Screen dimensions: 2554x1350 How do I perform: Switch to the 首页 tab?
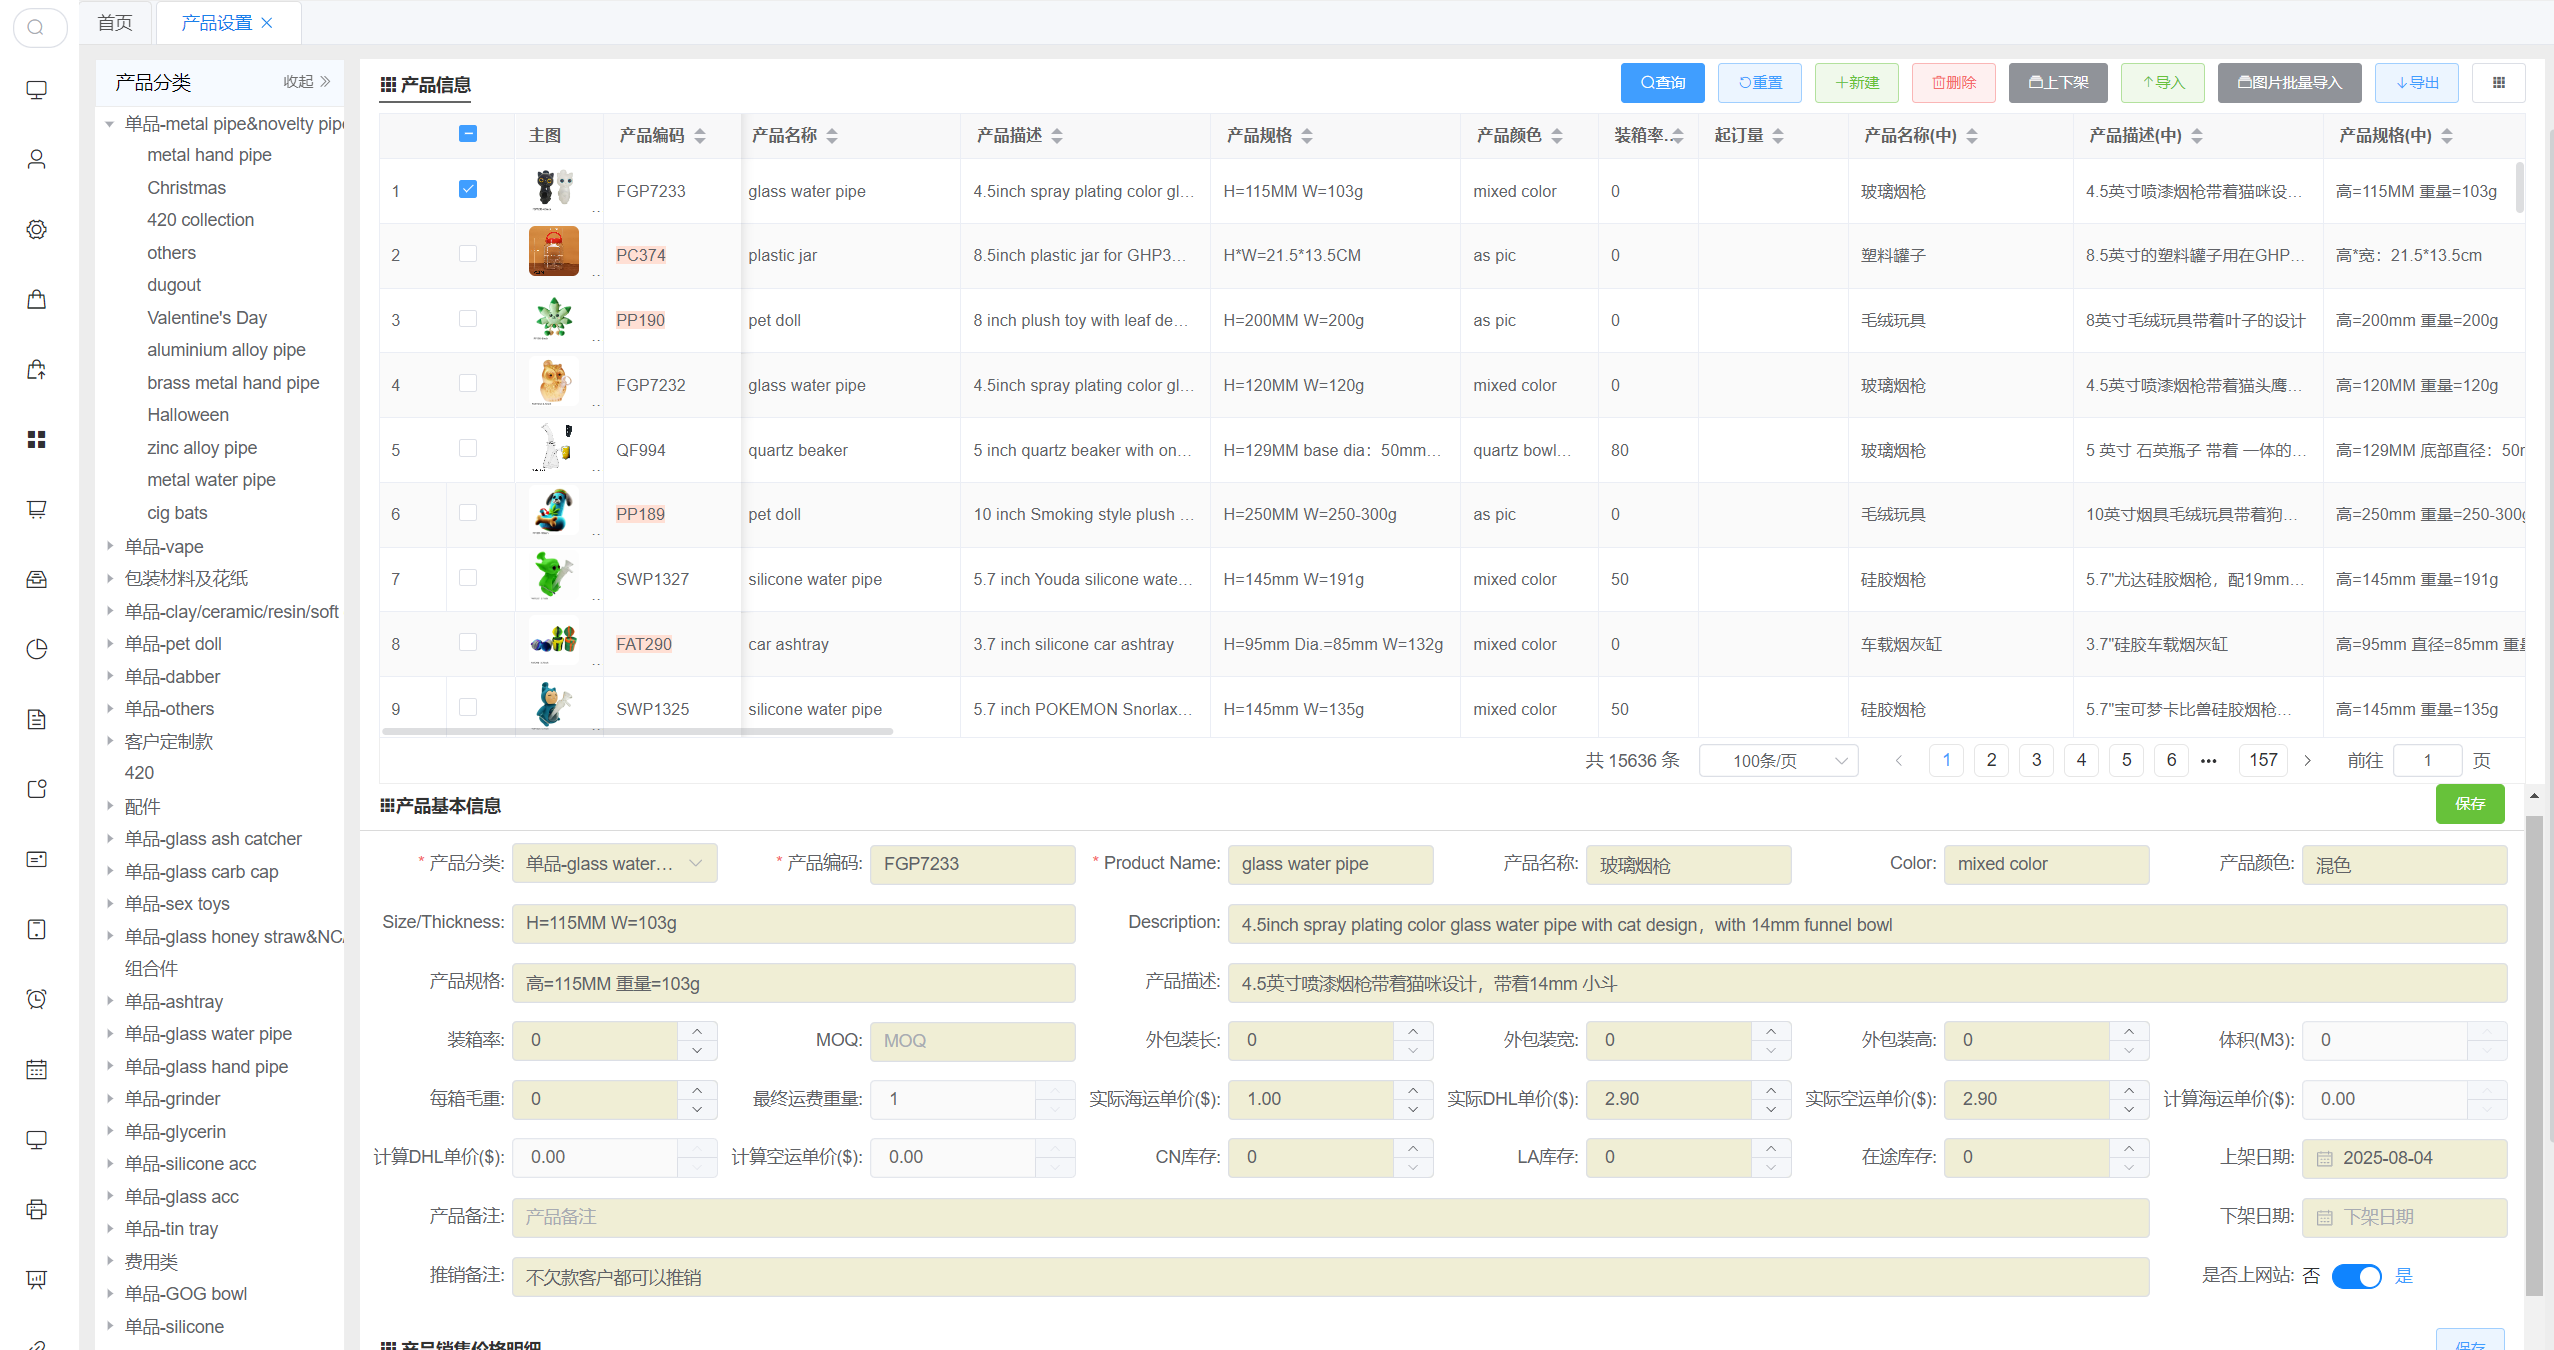(x=115, y=22)
